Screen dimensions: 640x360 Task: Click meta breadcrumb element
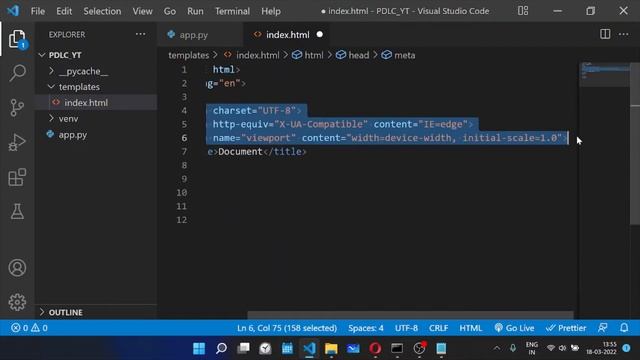404,55
